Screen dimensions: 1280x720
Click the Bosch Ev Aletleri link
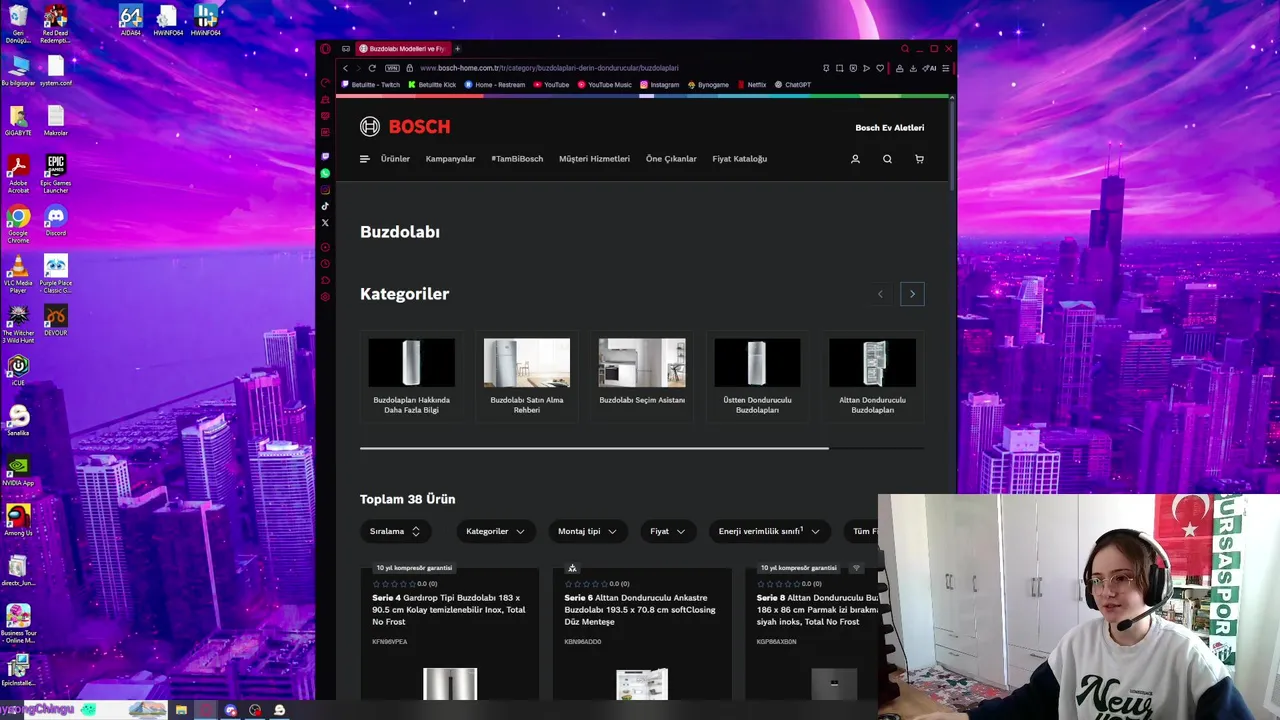tap(889, 128)
